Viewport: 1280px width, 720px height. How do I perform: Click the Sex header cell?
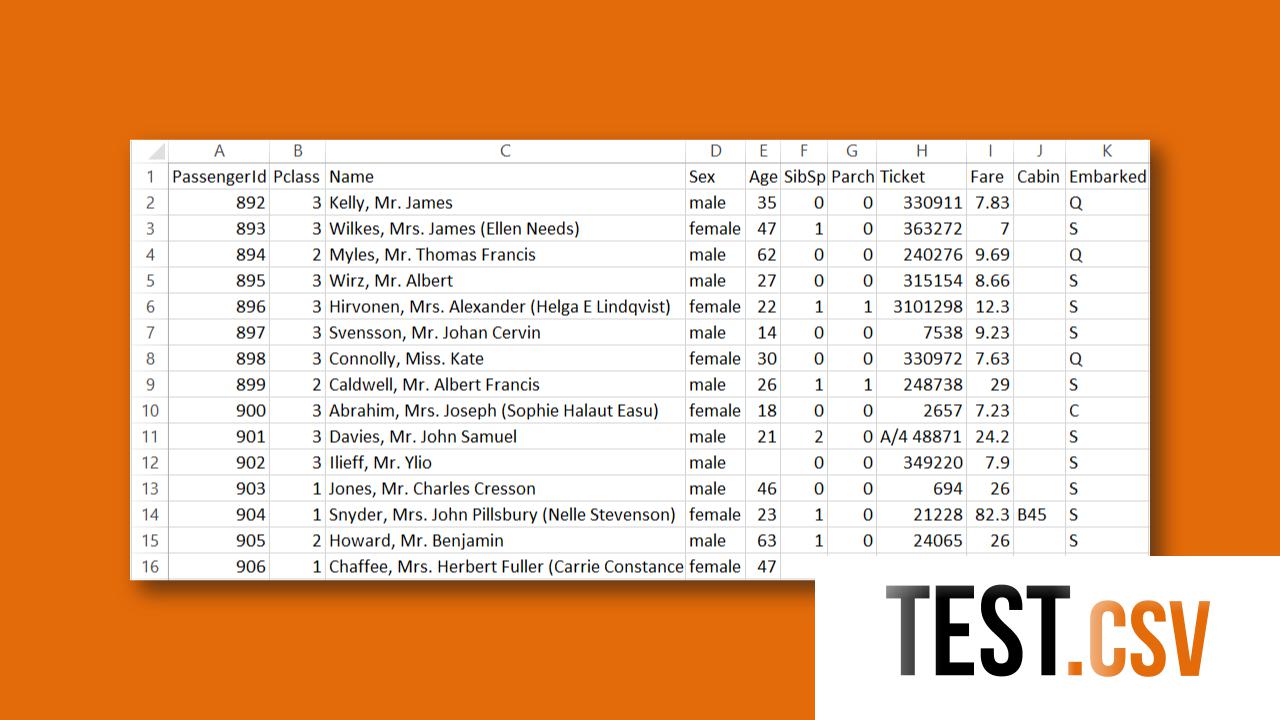pos(715,176)
